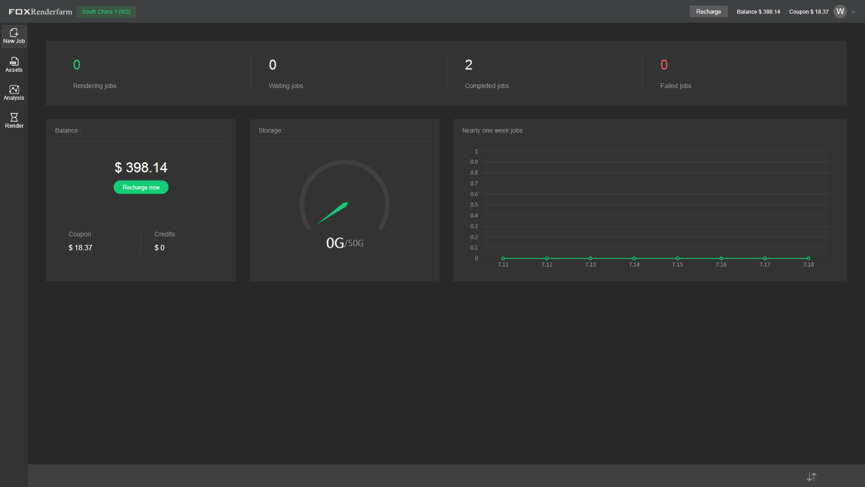Image resolution: width=865 pixels, height=487 pixels.
Task: Click the FoxRenderfarm logo
Action: pyautogui.click(x=40, y=12)
